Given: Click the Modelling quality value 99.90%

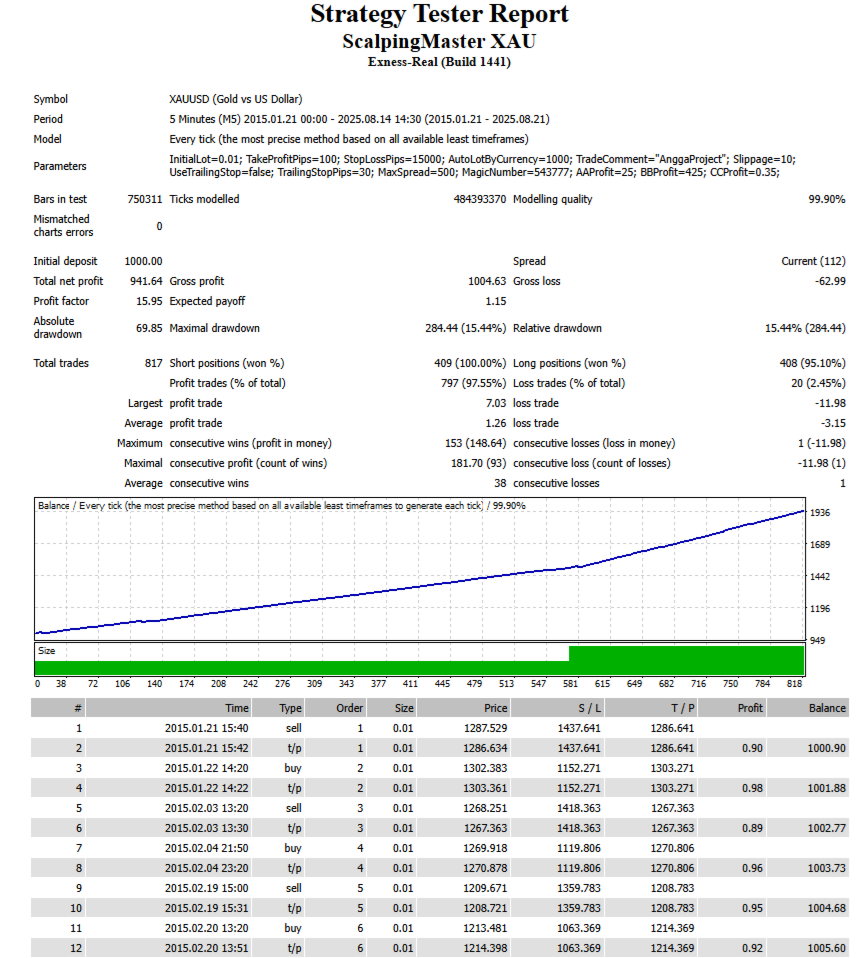Looking at the screenshot, I should 827,199.
